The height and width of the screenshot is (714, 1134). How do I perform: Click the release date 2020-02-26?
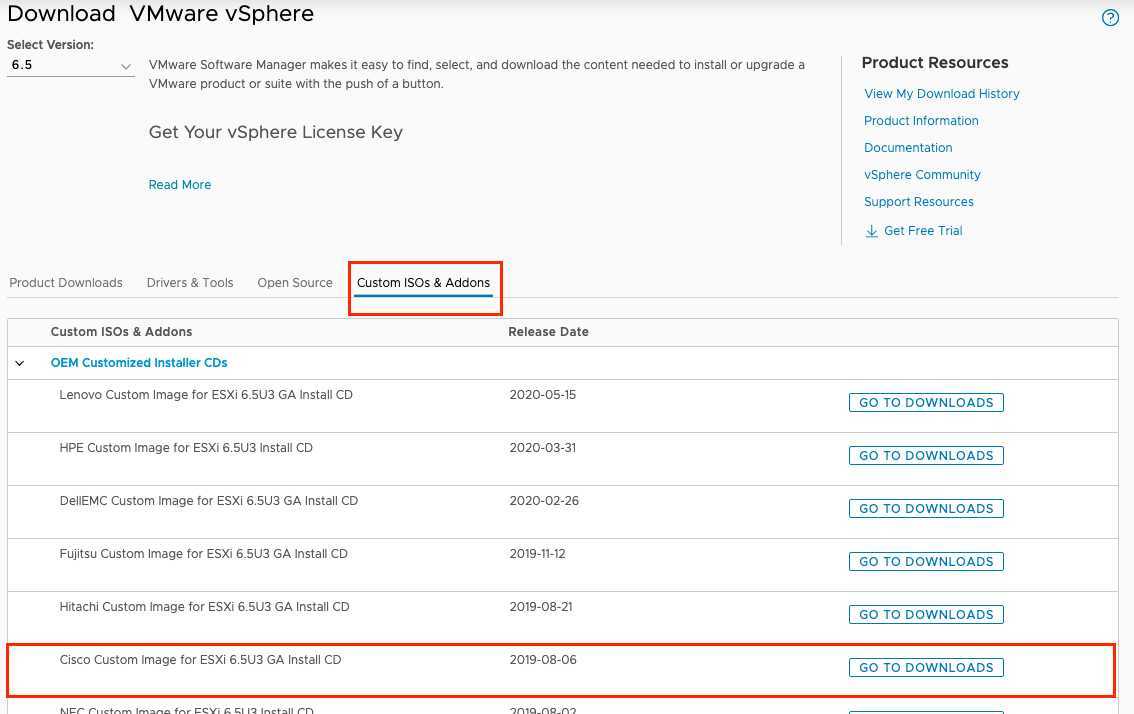[544, 501]
